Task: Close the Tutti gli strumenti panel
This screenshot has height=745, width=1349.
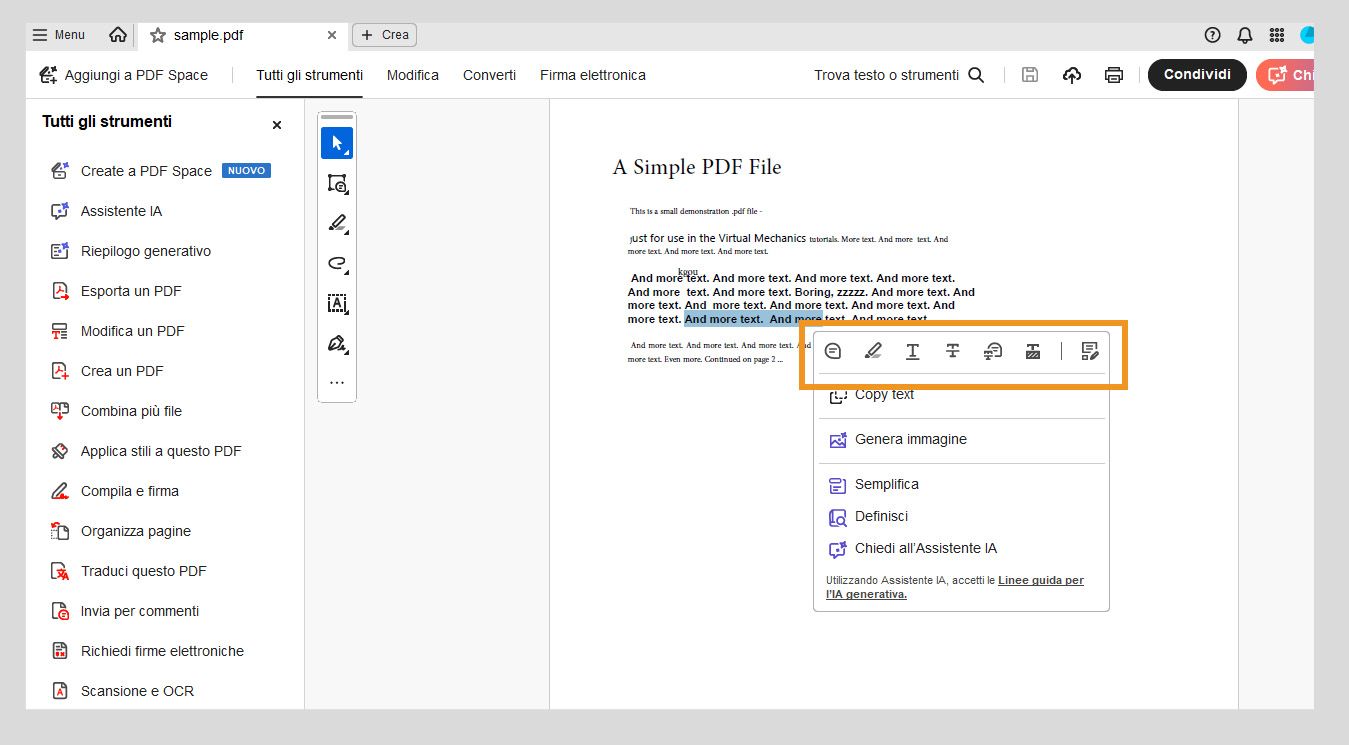Action: [277, 125]
